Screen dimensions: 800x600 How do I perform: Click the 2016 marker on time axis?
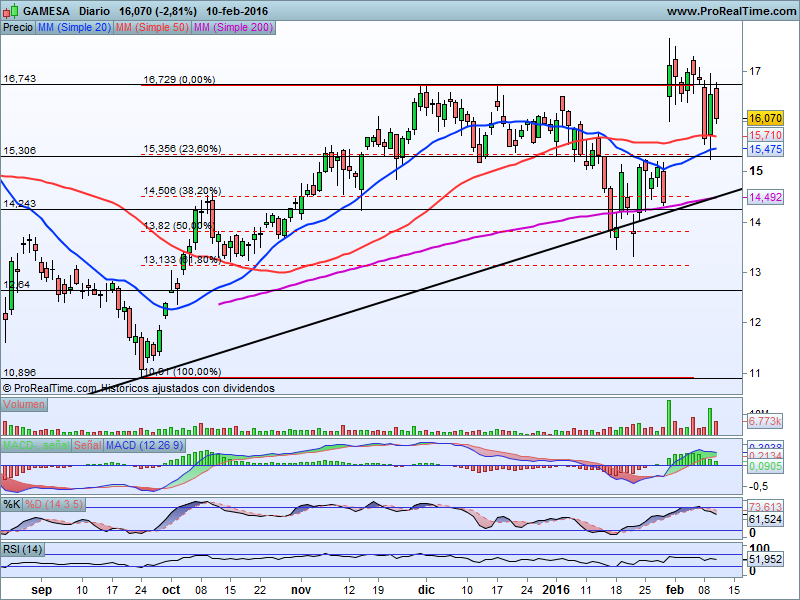556,590
